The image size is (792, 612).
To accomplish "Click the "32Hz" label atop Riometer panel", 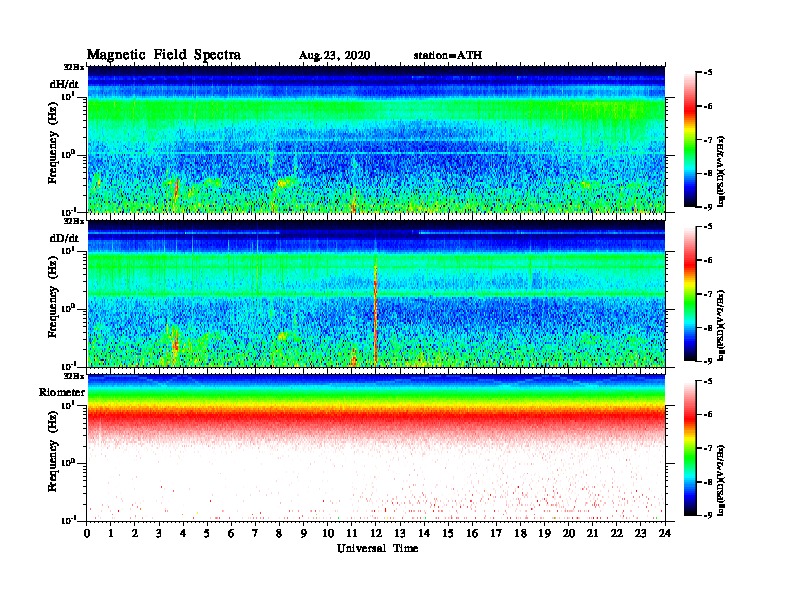I will tap(73, 376).
